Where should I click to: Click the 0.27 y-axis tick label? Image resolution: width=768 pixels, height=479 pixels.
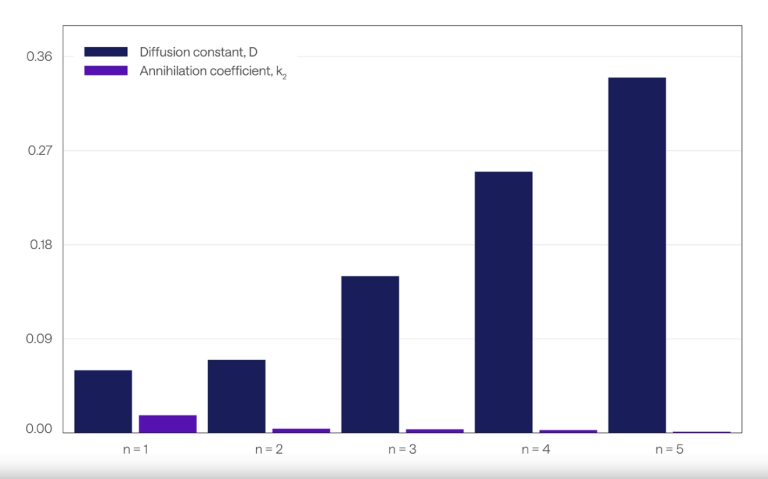40,150
